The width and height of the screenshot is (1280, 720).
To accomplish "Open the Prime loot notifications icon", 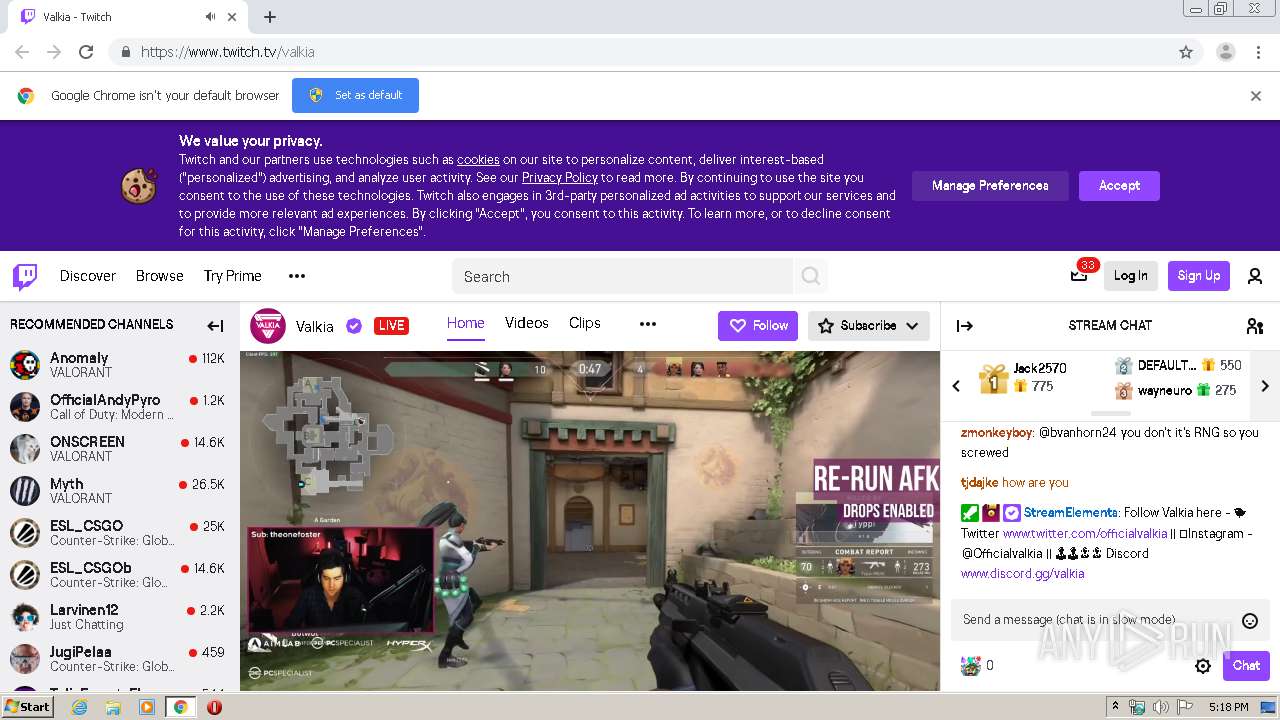I will tap(1079, 275).
